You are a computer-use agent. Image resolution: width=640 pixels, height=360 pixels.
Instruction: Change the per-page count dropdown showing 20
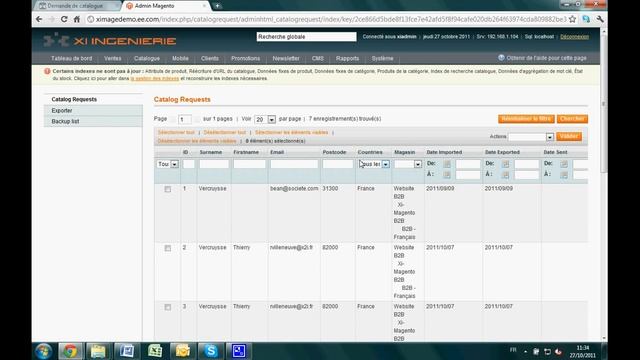click(x=265, y=119)
